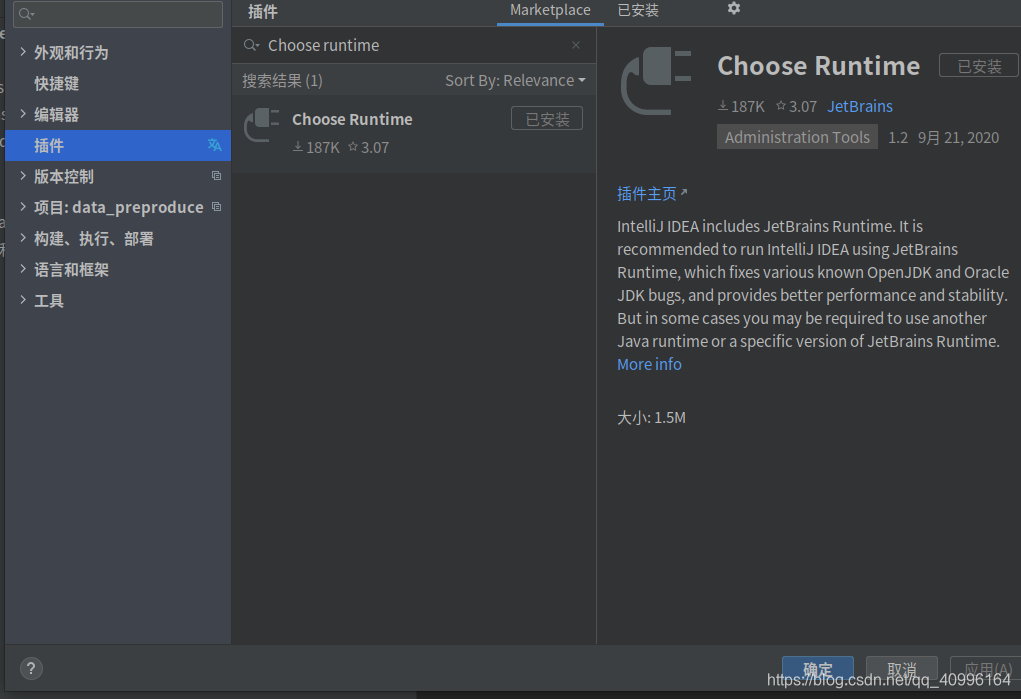Click the settings search magnifier icon

coord(26,14)
